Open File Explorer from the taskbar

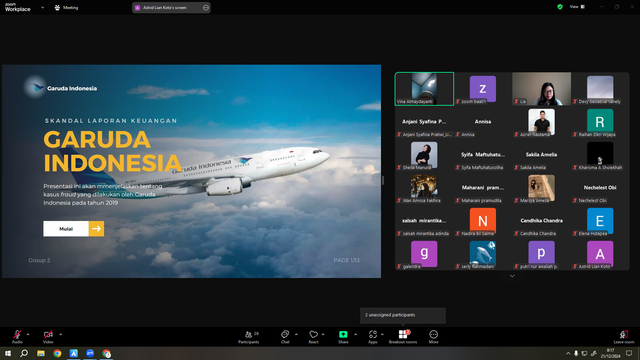click(41, 353)
